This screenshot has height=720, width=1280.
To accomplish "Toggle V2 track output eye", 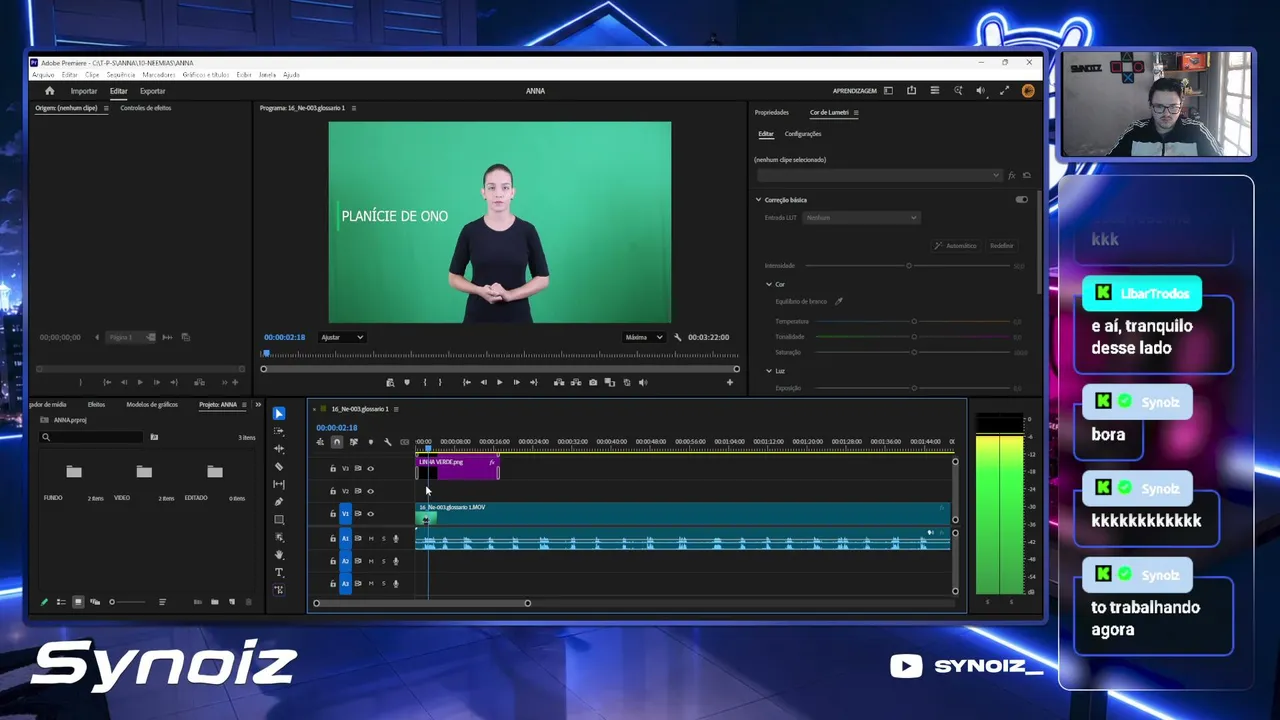I will pos(370,491).
